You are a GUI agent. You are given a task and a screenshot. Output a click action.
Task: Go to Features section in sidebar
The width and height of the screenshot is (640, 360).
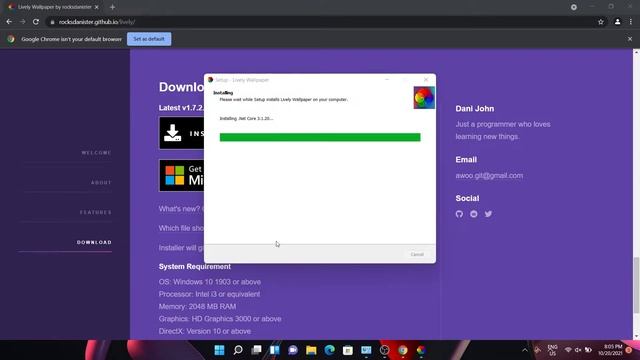coord(96,212)
